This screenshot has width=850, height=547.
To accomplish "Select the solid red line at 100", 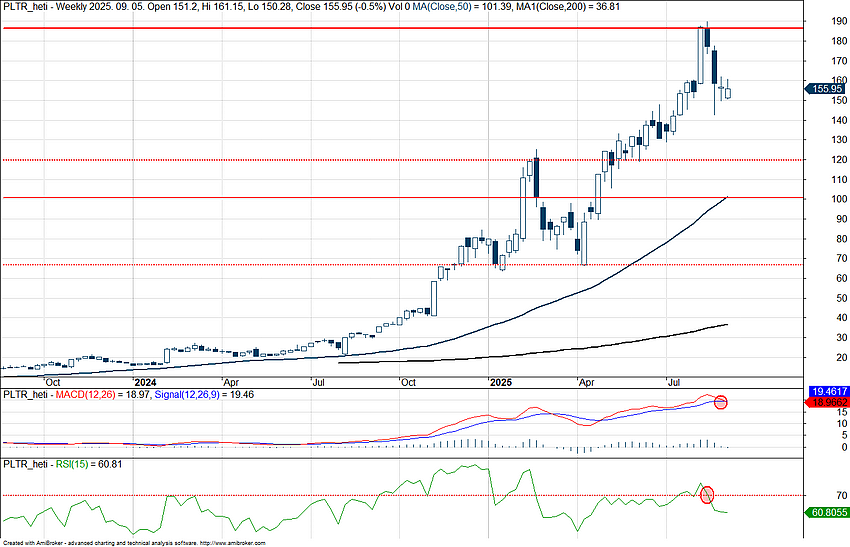I will 403,198.
